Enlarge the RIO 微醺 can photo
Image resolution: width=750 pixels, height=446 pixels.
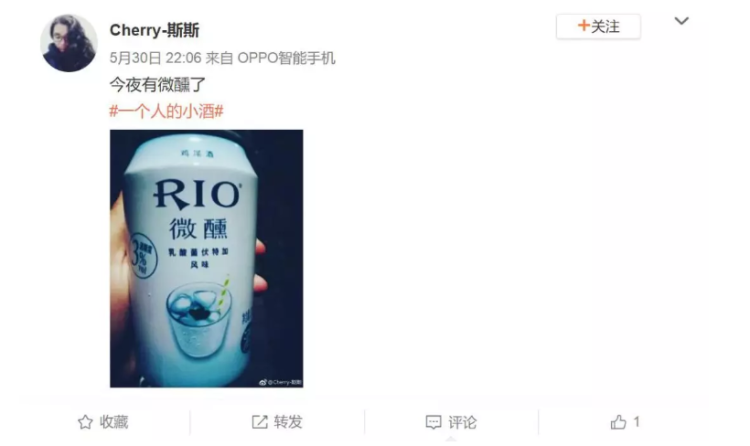click(x=207, y=258)
